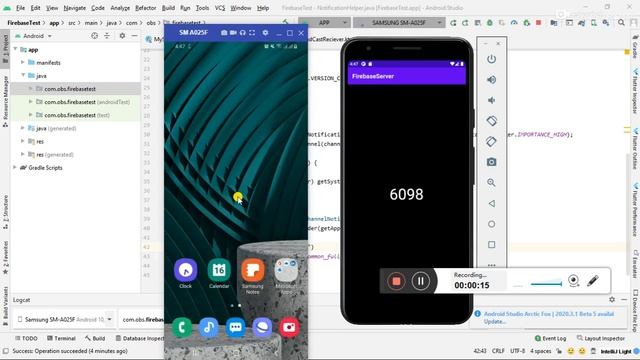Image resolution: width=640 pixels, height=360 pixels.
Task: Open the File menu
Action: point(20,8)
